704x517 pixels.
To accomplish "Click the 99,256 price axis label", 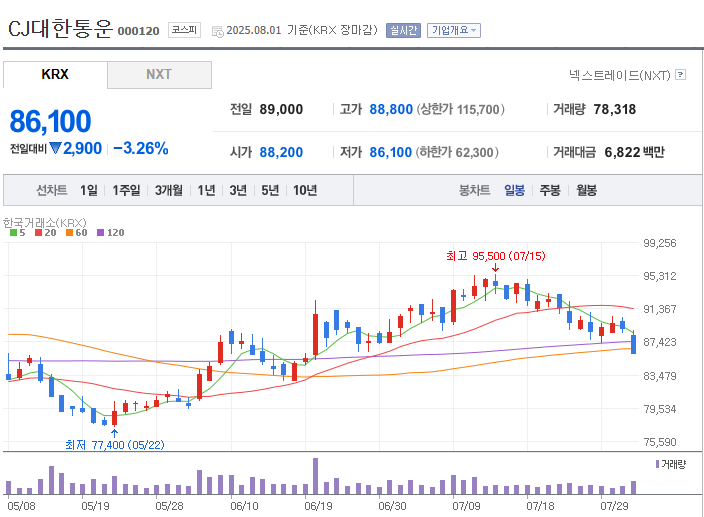I will point(660,243).
